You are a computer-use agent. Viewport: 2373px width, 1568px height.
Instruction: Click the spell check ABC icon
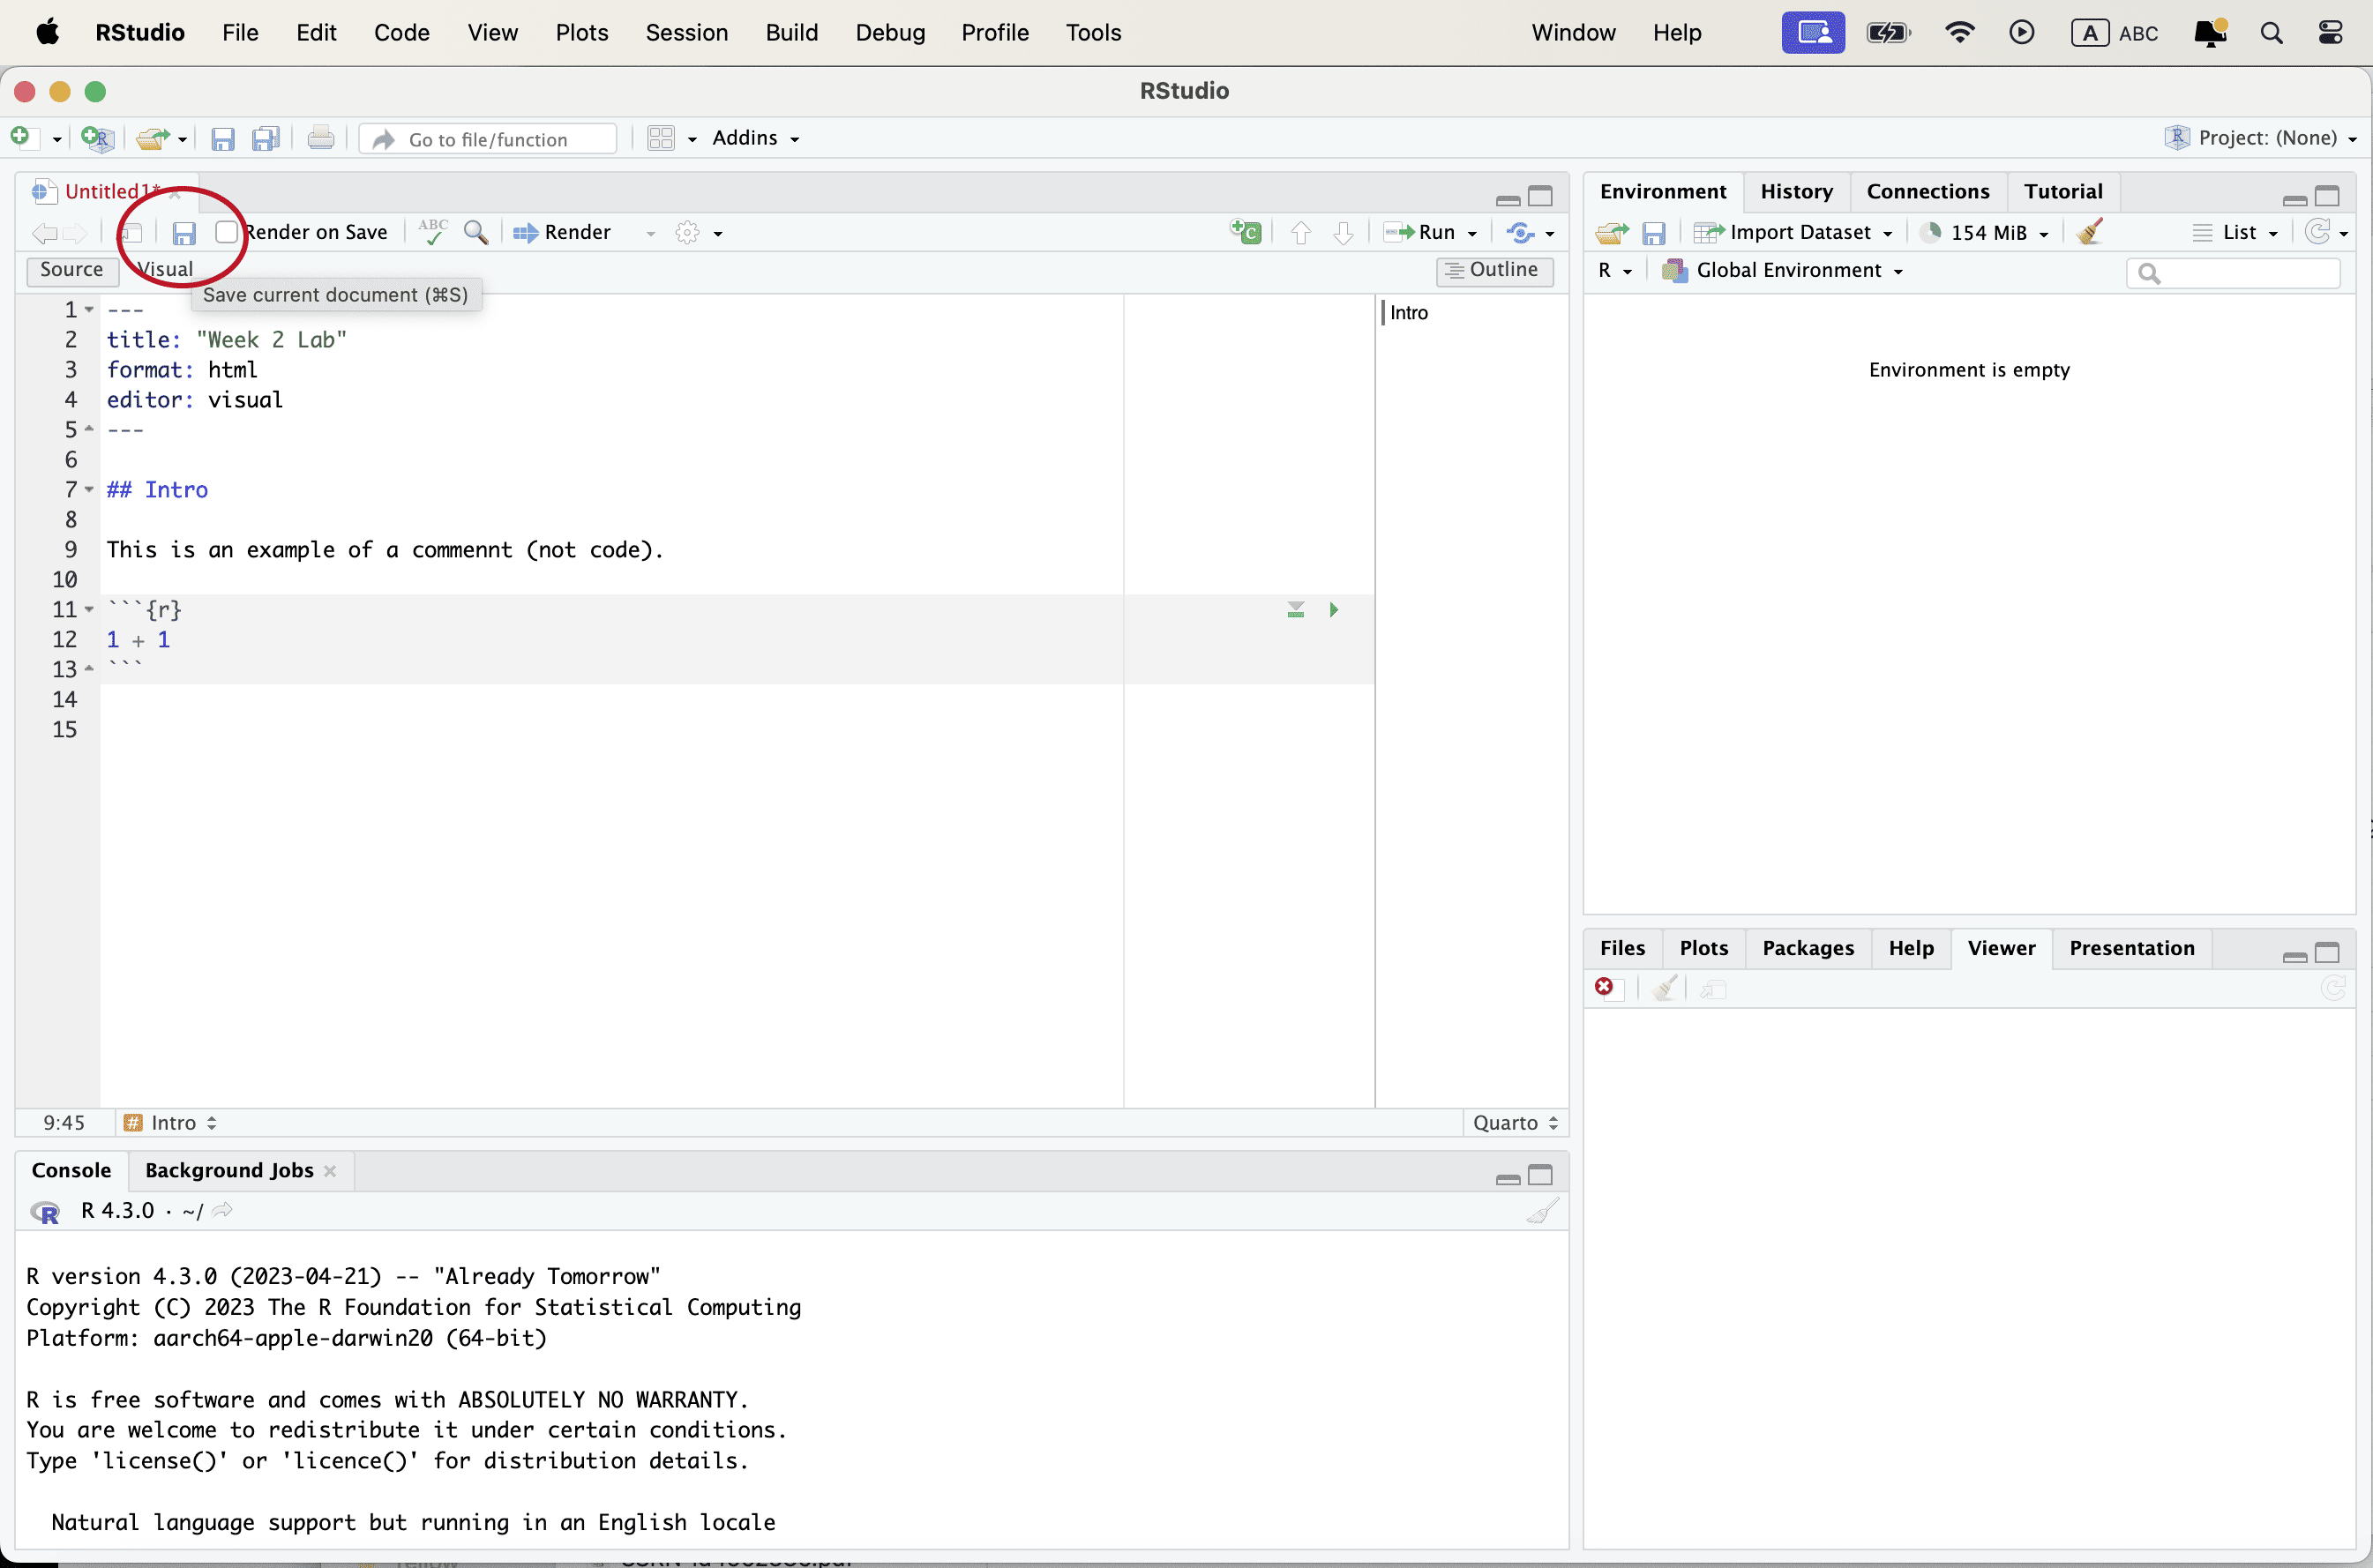[x=432, y=231]
